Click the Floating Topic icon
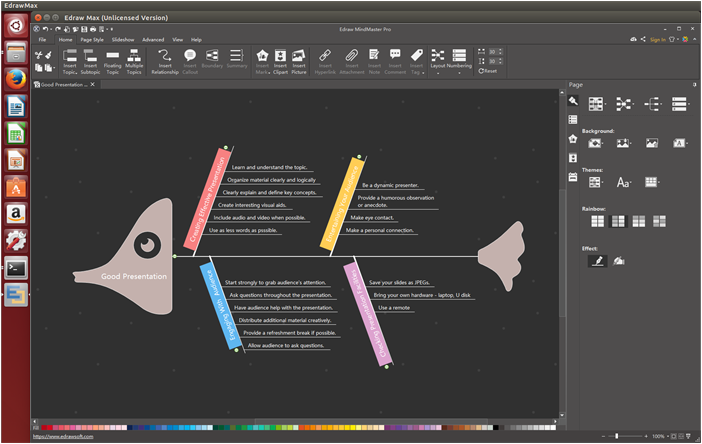Screen dimensions: 702x444 113,60
